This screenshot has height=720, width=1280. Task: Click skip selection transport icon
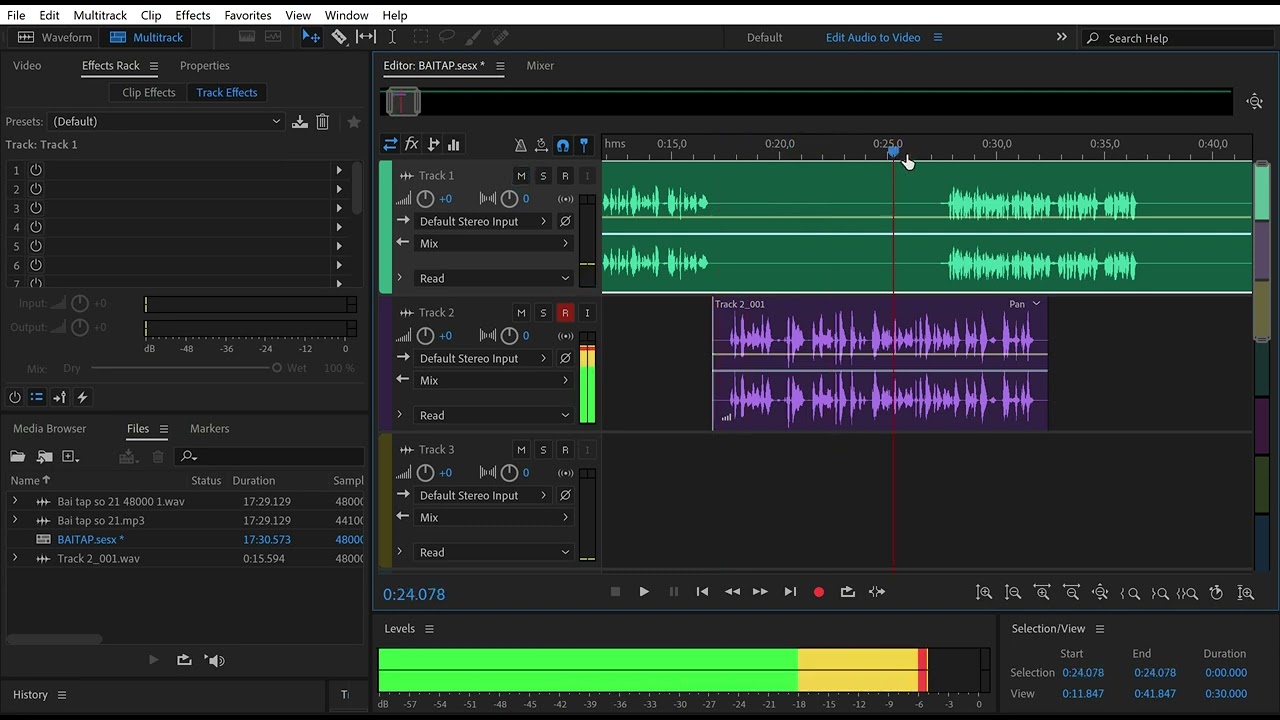877,592
